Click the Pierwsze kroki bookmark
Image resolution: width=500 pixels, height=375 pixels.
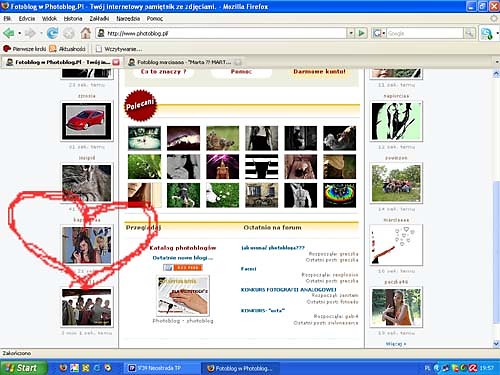pyautogui.click(x=24, y=49)
